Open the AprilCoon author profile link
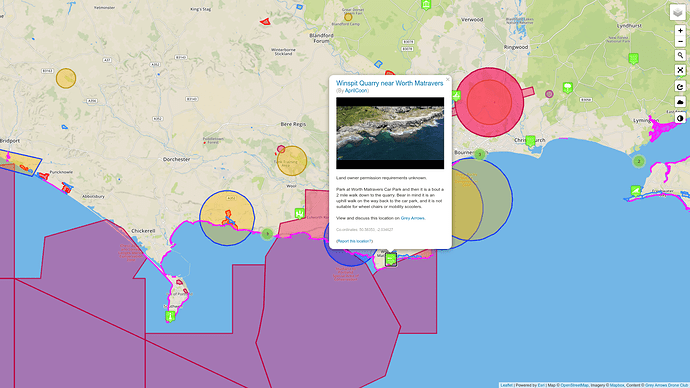 [356, 91]
